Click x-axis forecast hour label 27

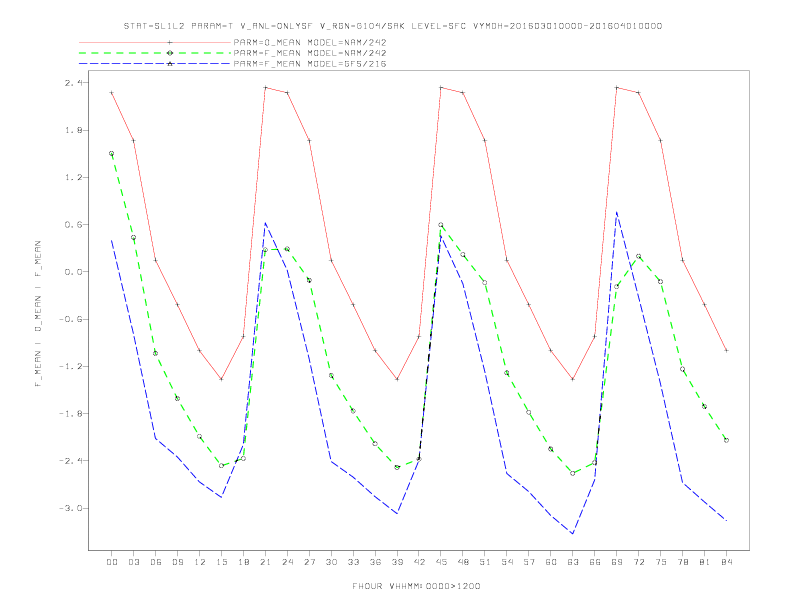coord(309,562)
